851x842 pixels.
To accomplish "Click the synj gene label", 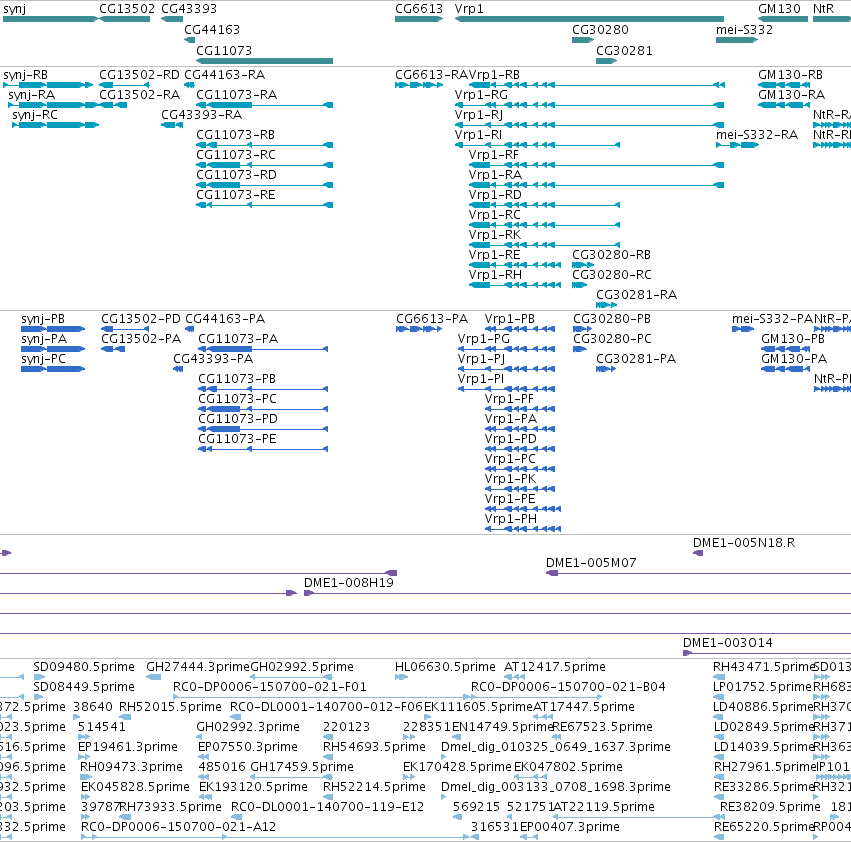I will click(15, 9).
